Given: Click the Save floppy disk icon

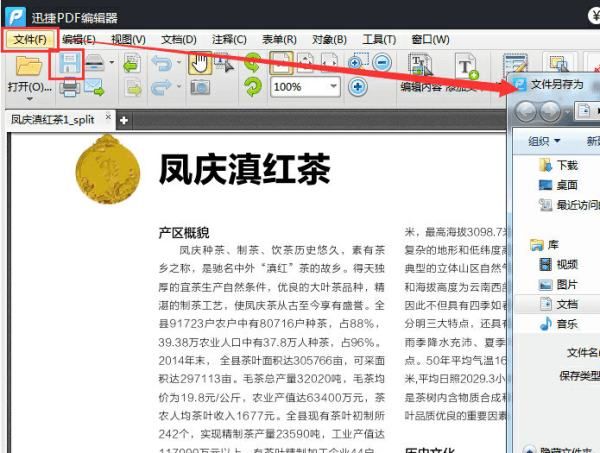Looking at the screenshot, I should coord(69,63).
